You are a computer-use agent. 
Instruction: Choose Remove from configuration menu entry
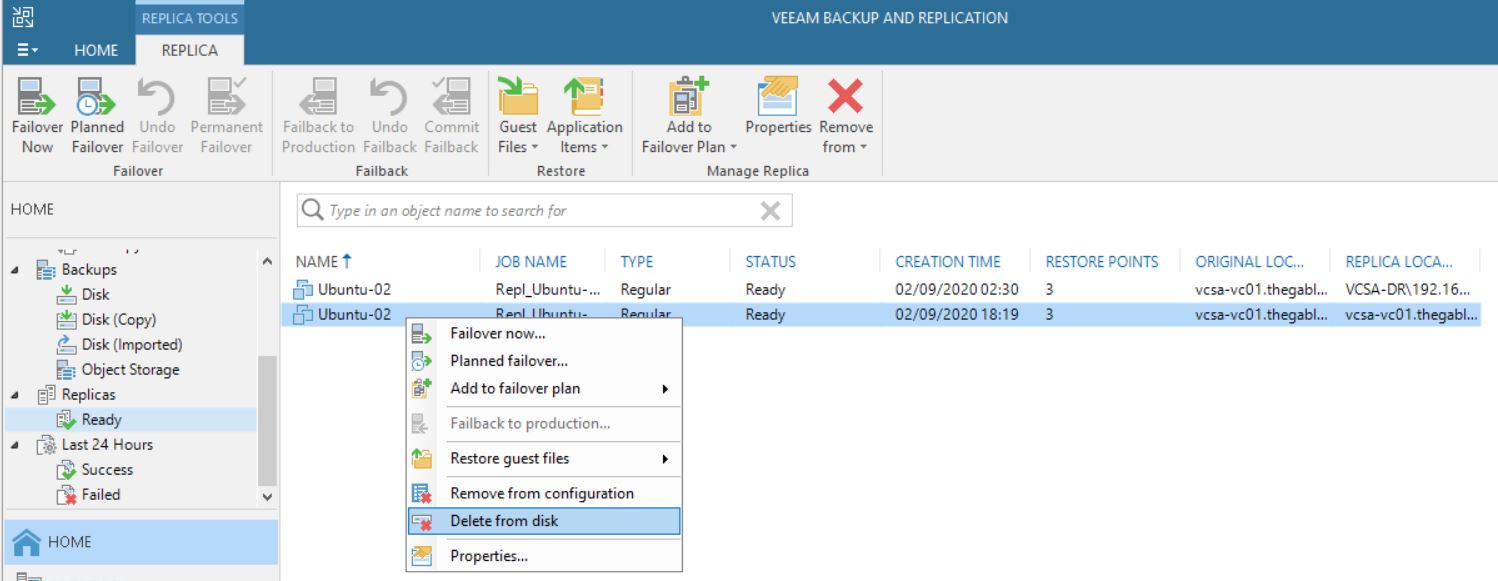pos(544,493)
